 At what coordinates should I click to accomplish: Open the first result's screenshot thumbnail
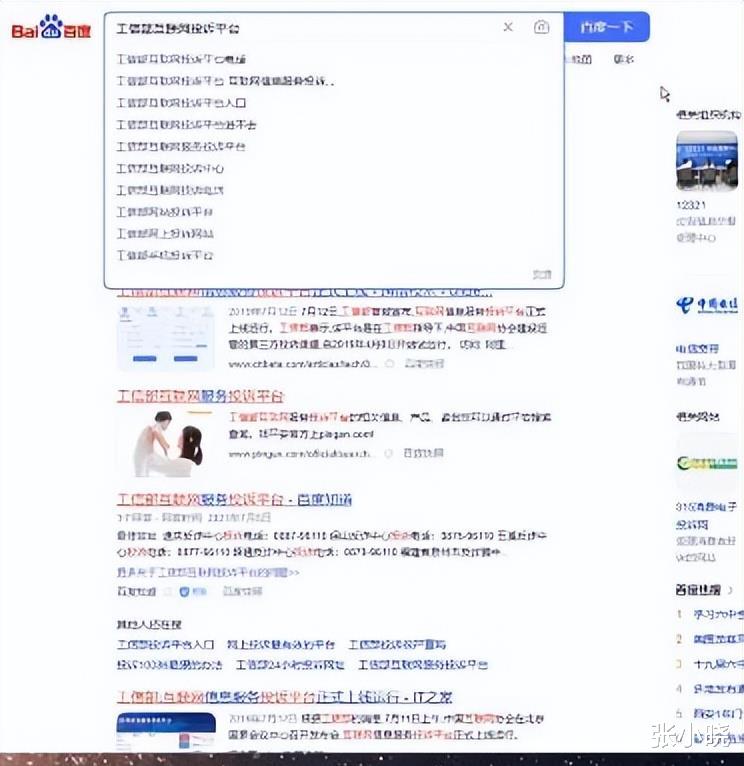tap(166, 337)
